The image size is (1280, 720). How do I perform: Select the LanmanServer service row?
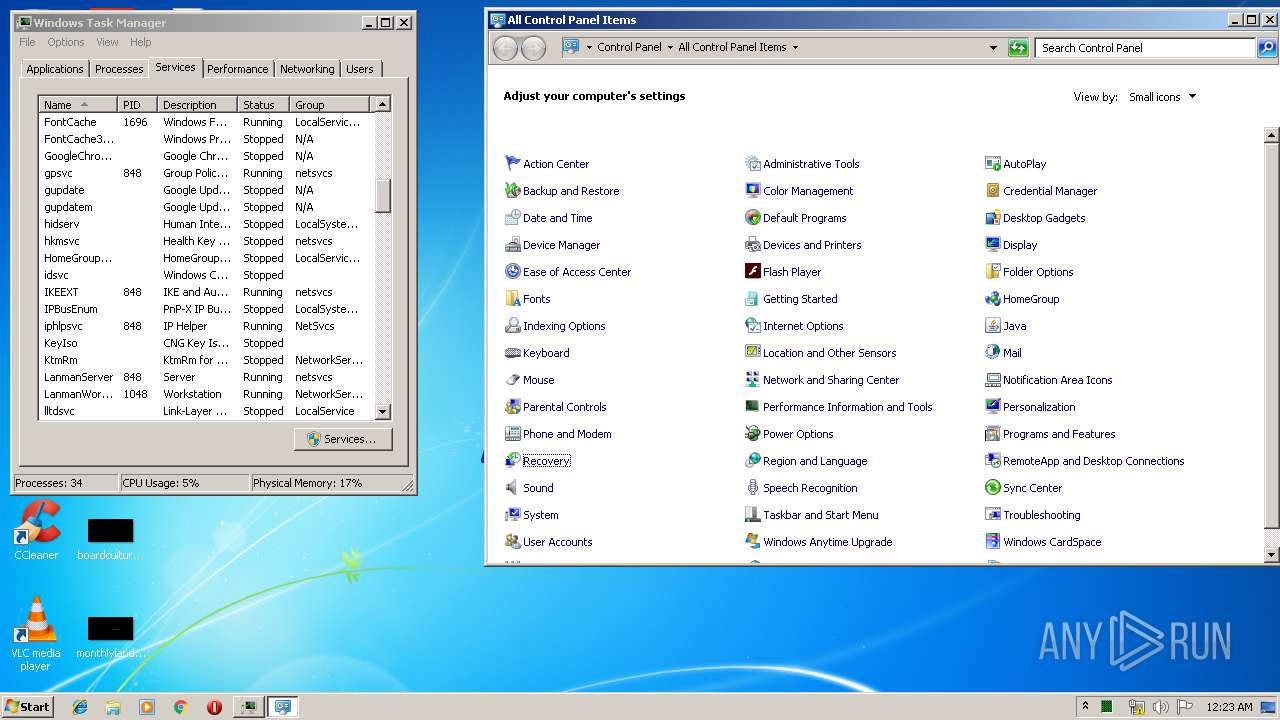point(206,377)
